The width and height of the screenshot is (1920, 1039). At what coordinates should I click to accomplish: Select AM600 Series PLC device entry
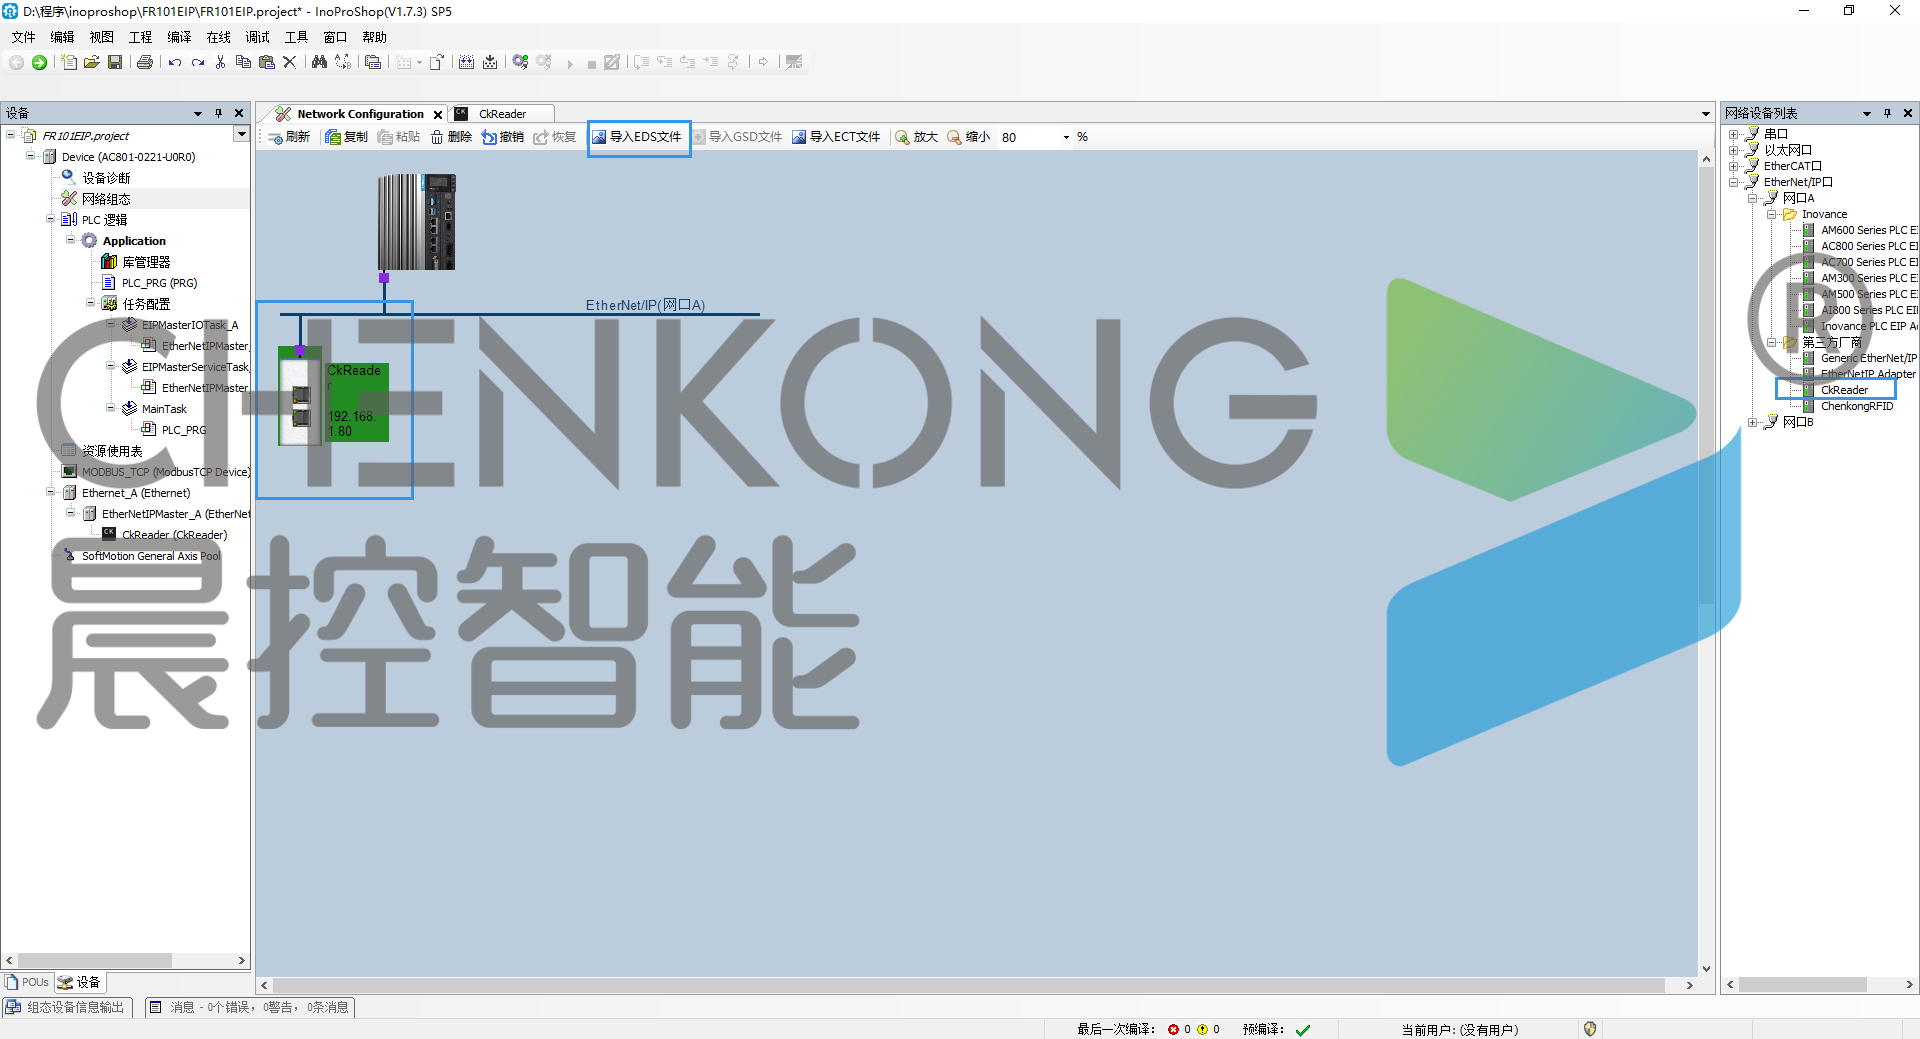(x=1868, y=230)
